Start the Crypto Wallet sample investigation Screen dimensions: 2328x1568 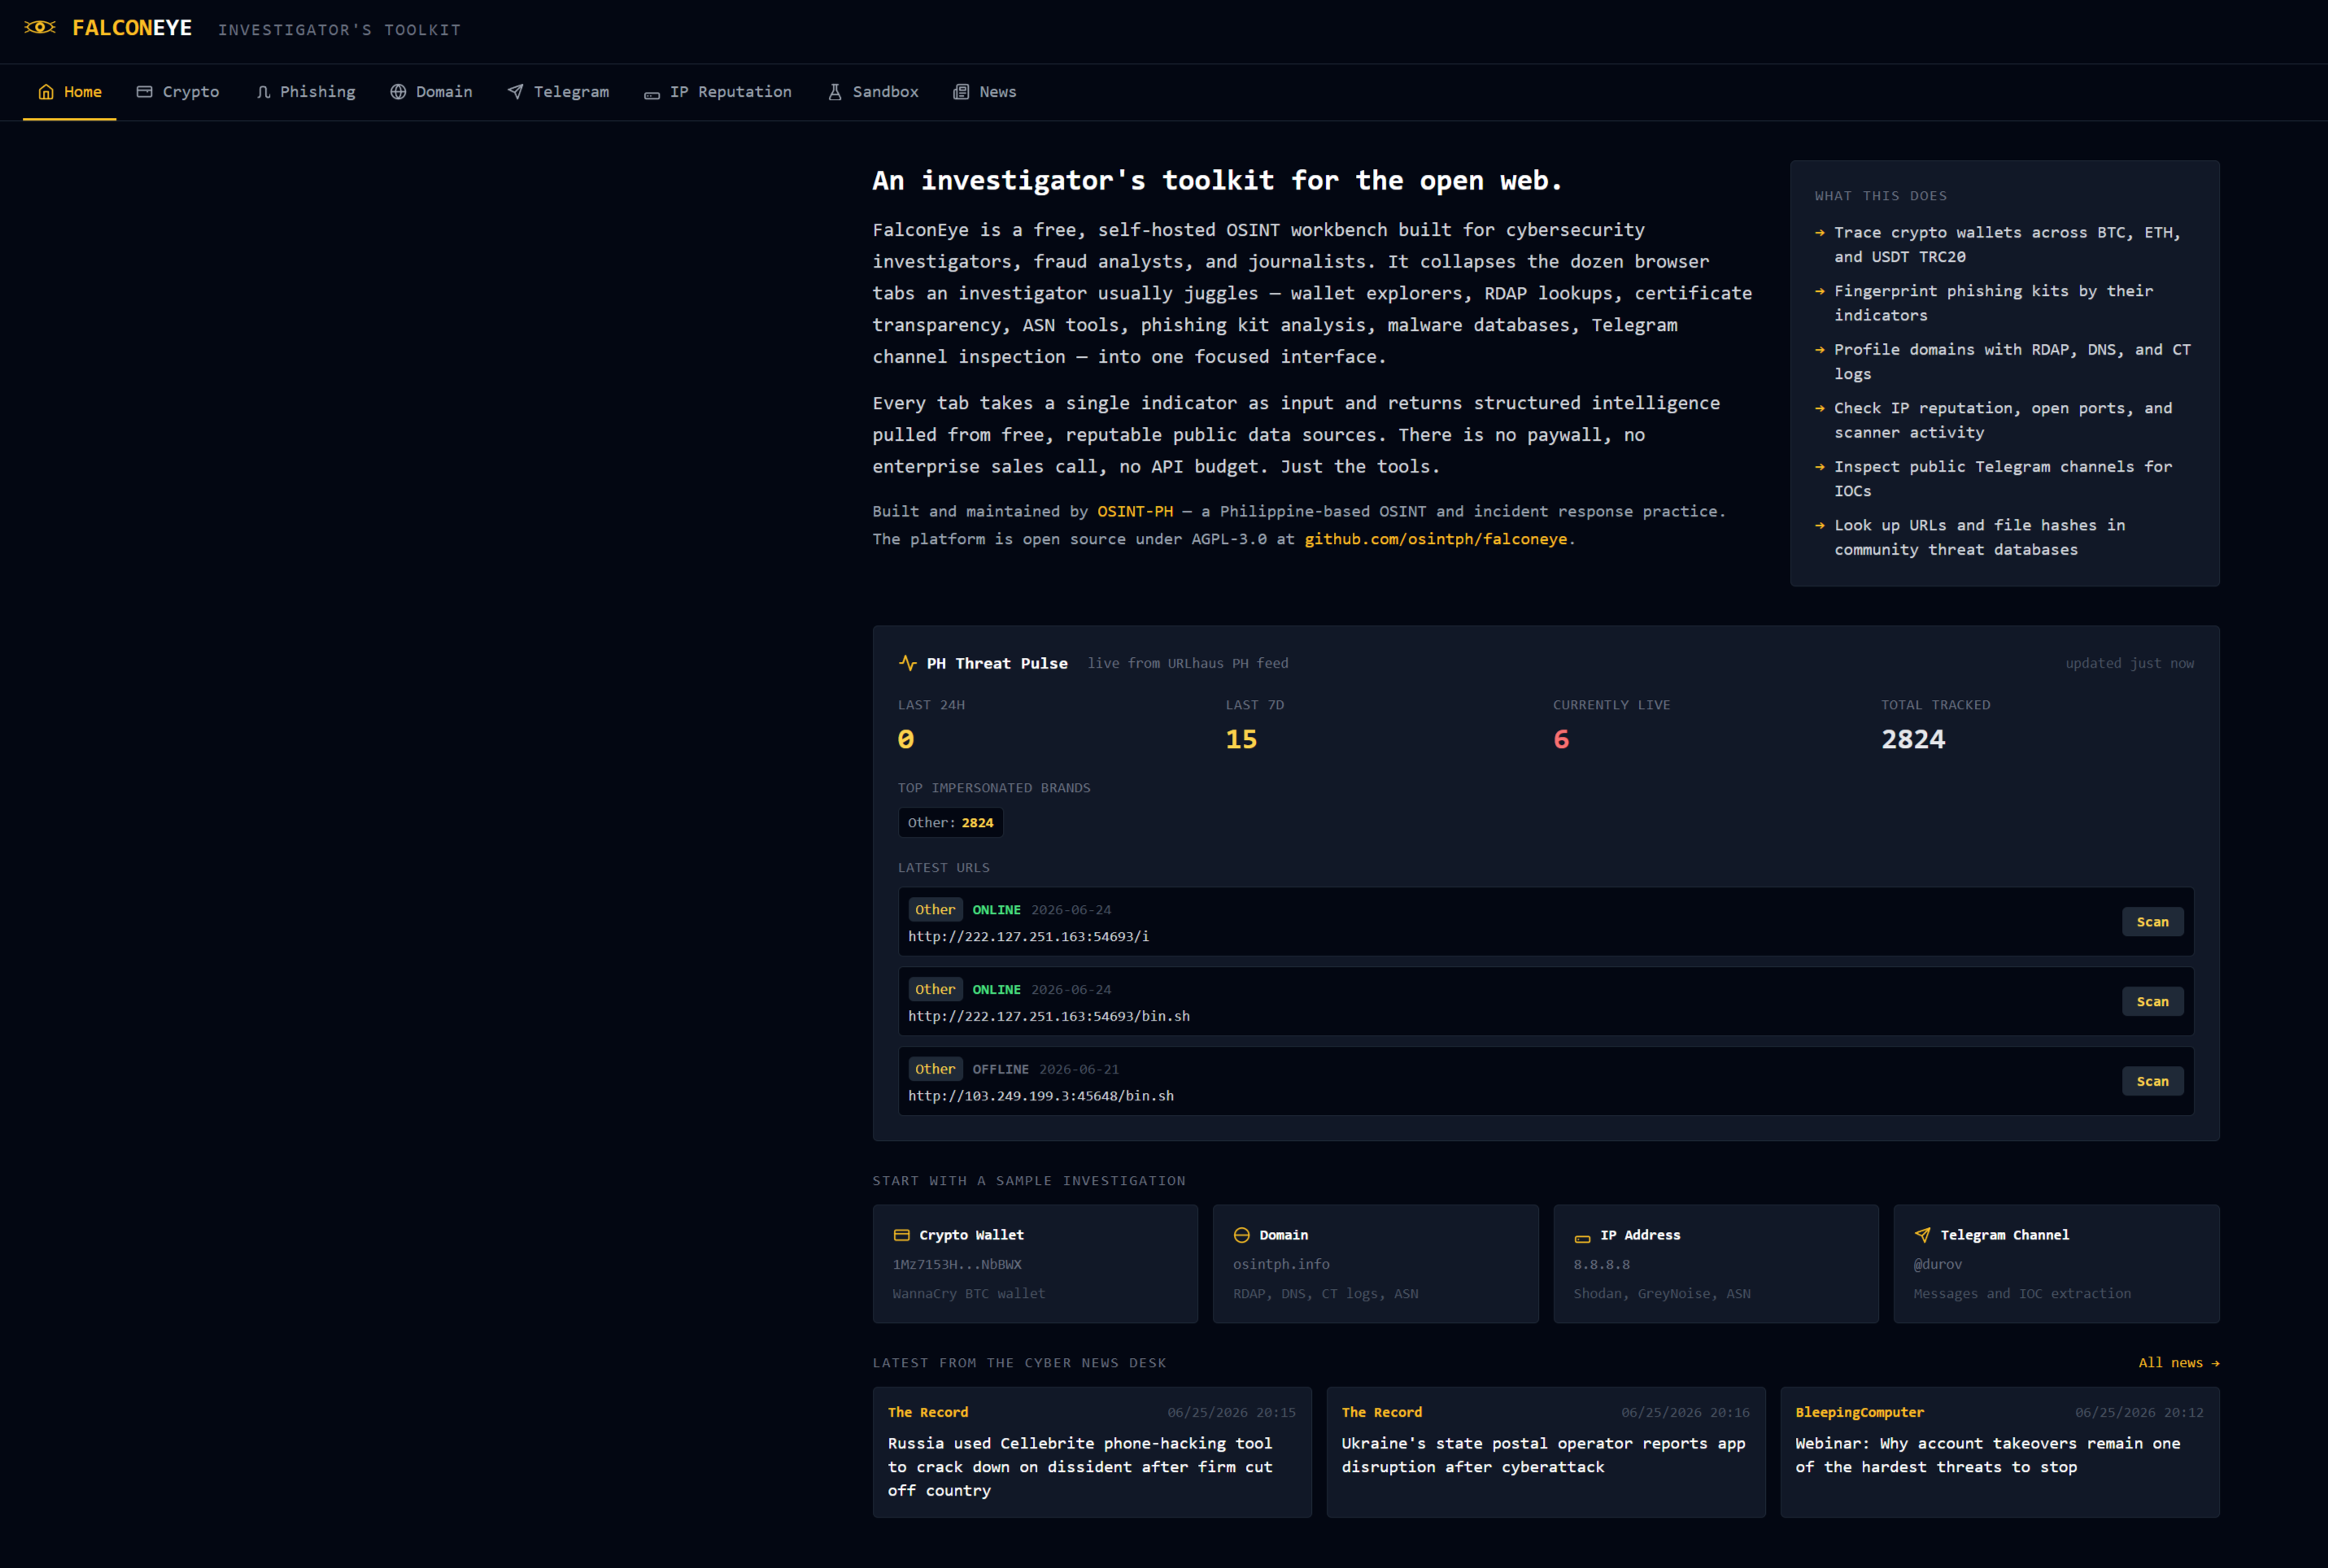tap(1035, 1264)
